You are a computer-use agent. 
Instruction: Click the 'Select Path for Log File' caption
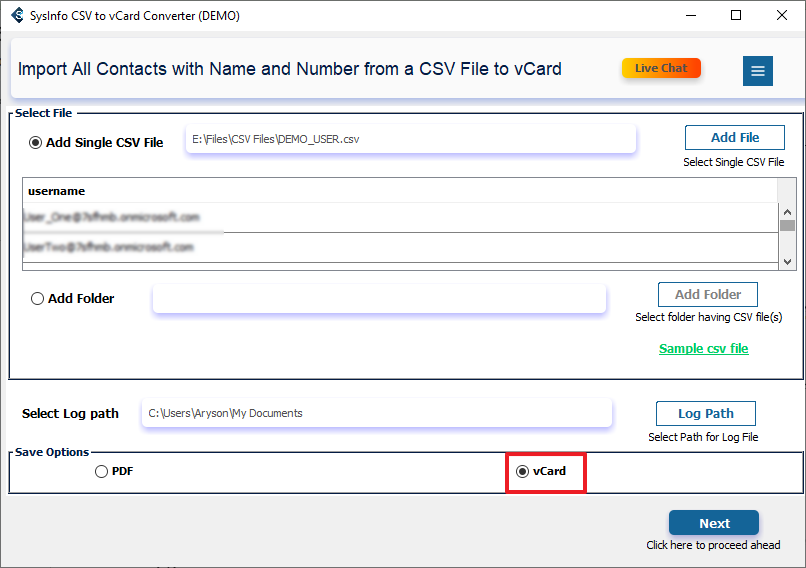pyautogui.click(x=703, y=437)
